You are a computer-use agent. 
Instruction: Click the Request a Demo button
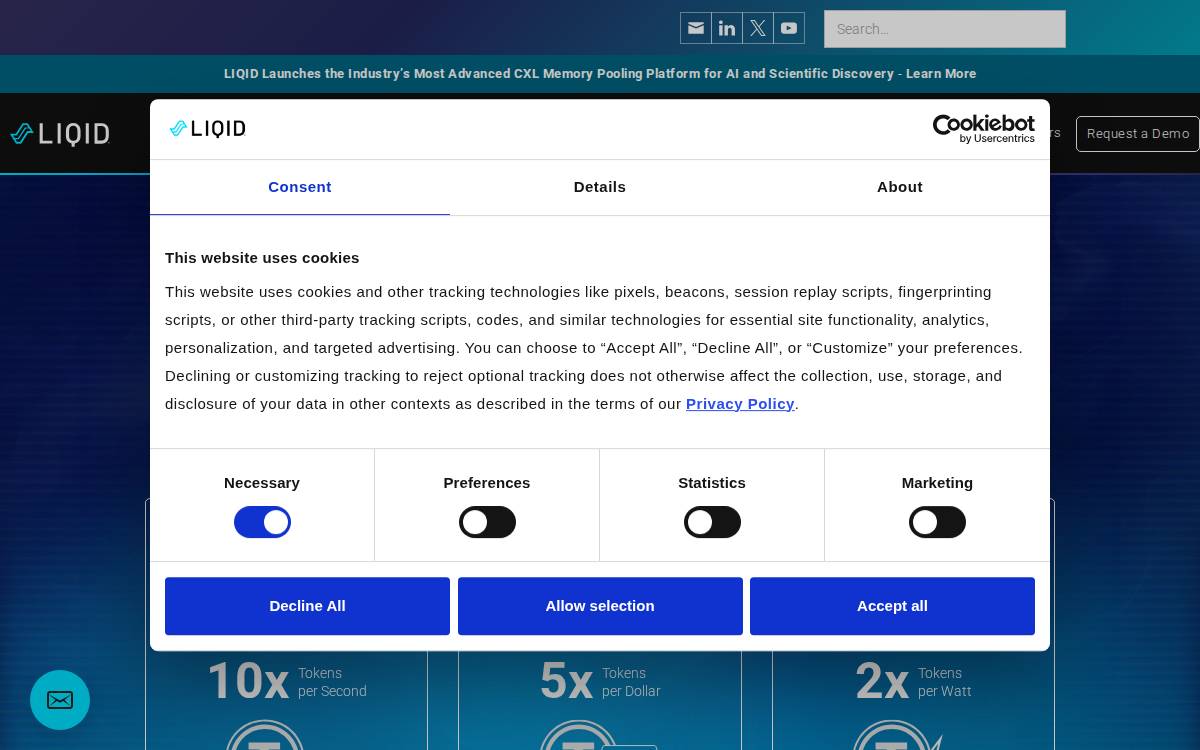(x=1137, y=134)
